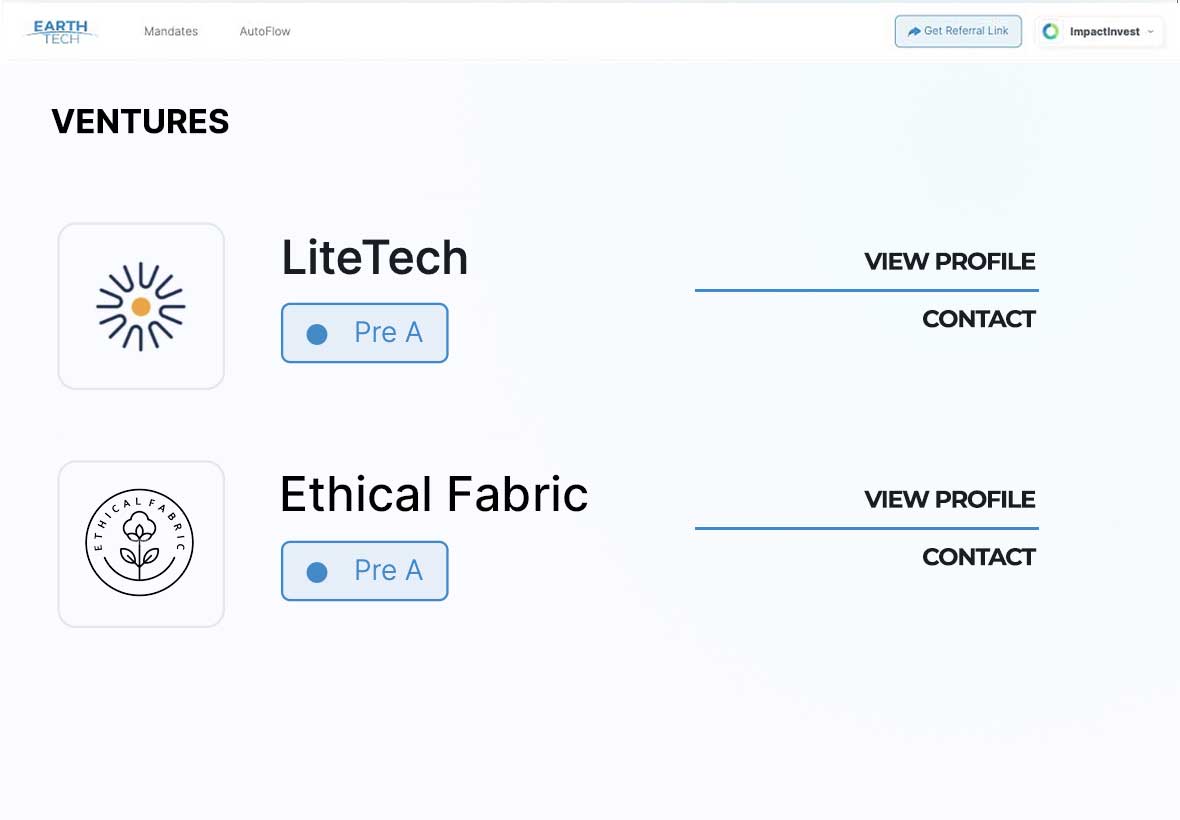Contact the Ethical Fabric venture
This screenshot has height=820, width=1180.
pyautogui.click(x=978, y=557)
